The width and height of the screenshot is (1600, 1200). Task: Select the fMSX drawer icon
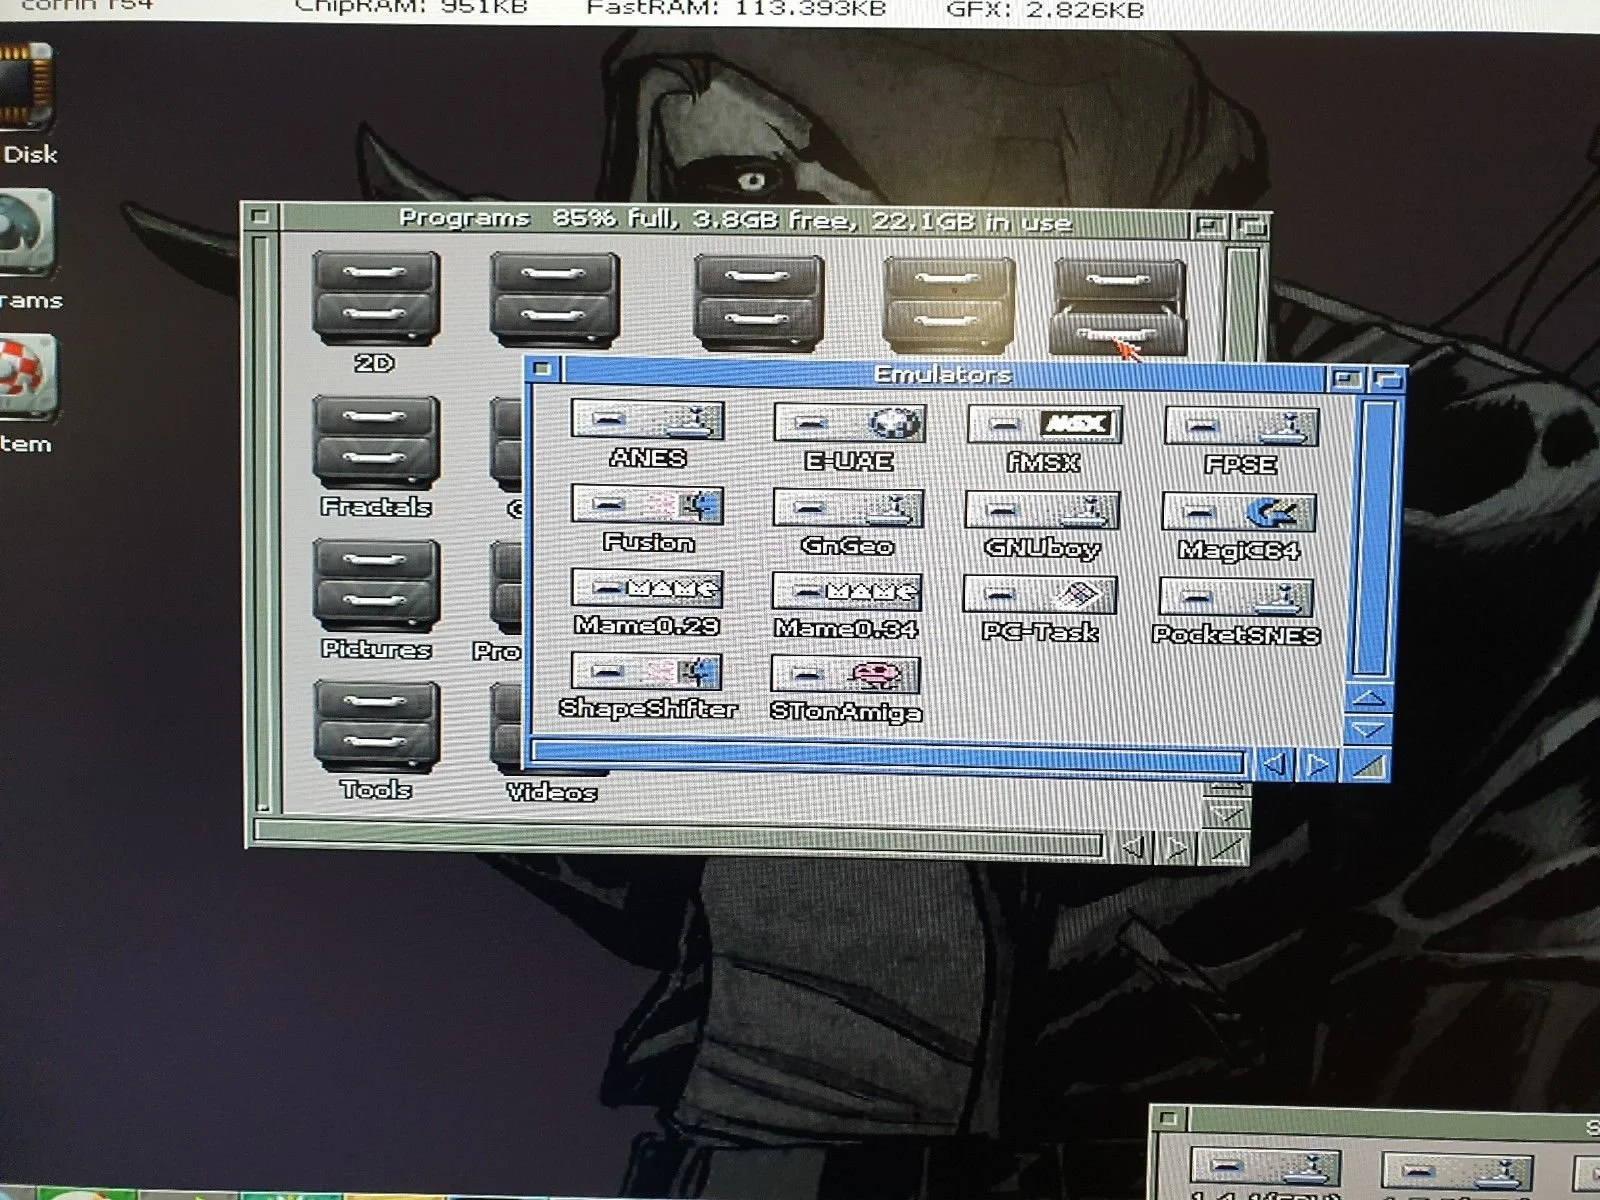[x=1045, y=424]
